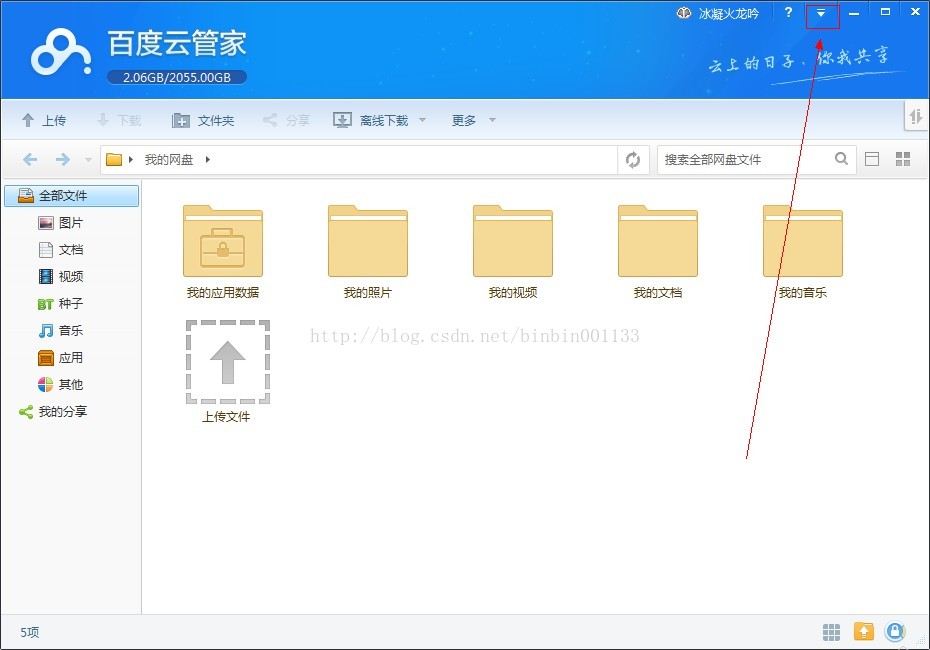Click the 上传文件 upload placeholder
The width and height of the screenshot is (930, 650).
pyautogui.click(x=227, y=371)
